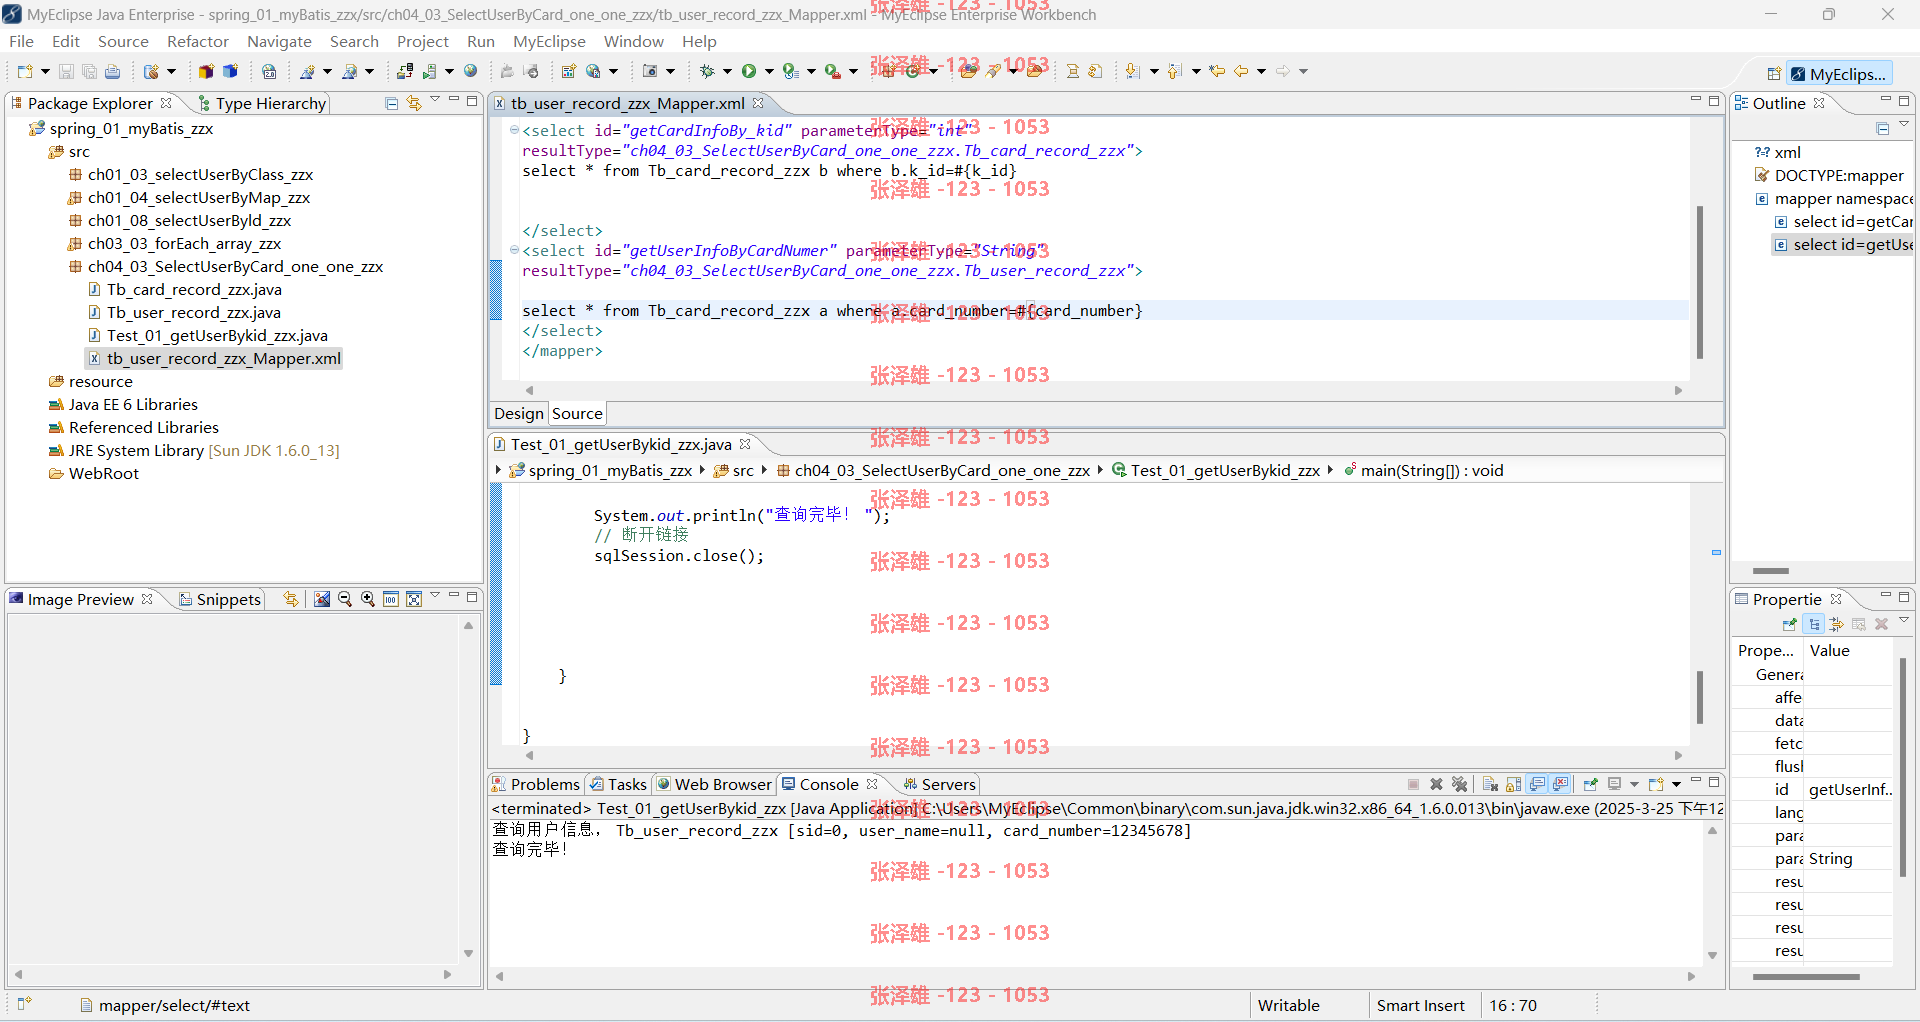The height and width of the screenshot is (1022, 1920).
Task: Switch to the Type Hierarchy tab
Action: point(262,103)
